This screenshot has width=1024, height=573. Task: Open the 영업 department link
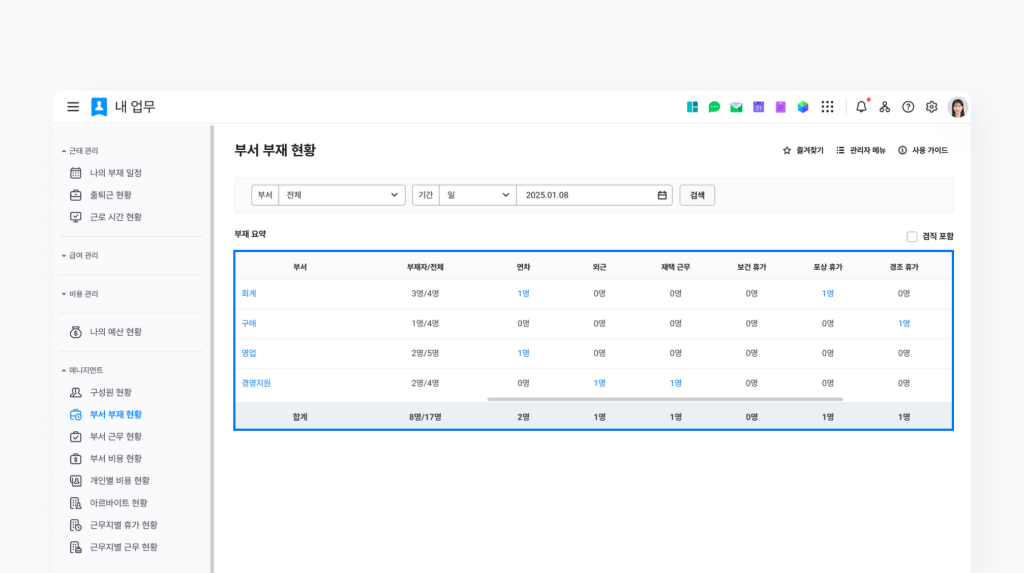(x=249, y=353)
